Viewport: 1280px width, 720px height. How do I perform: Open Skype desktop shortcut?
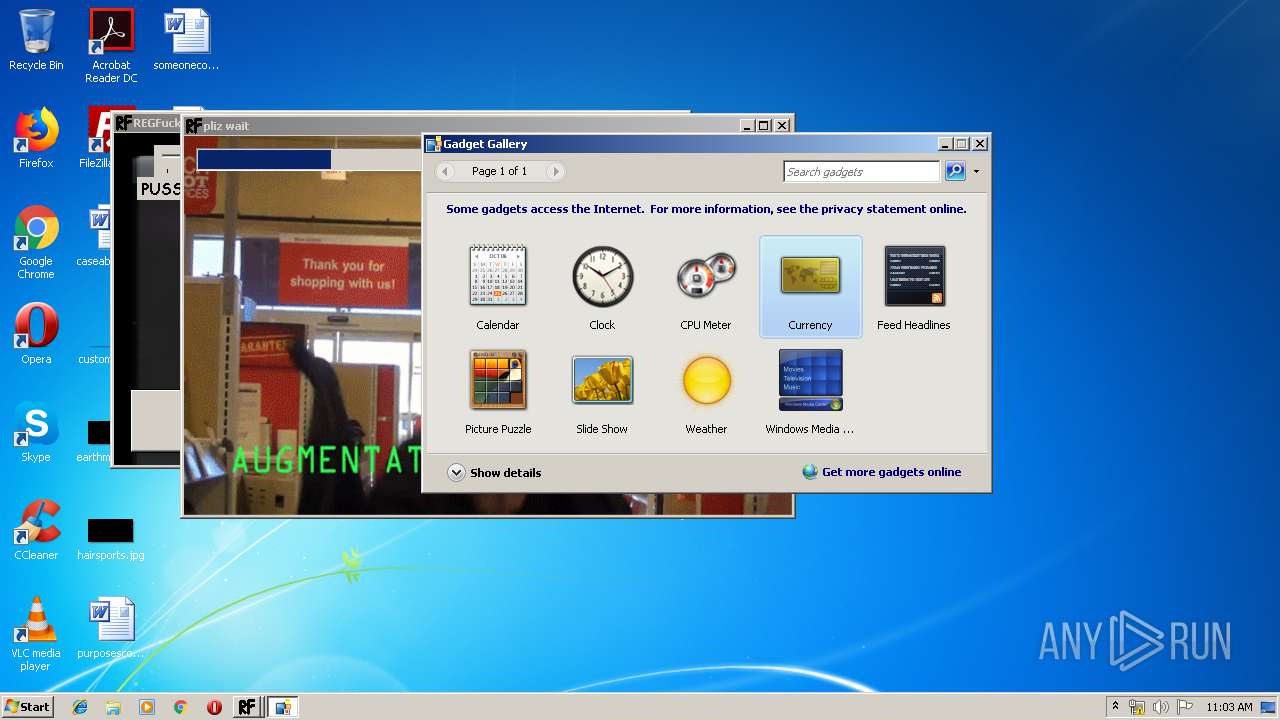[36, 432]
